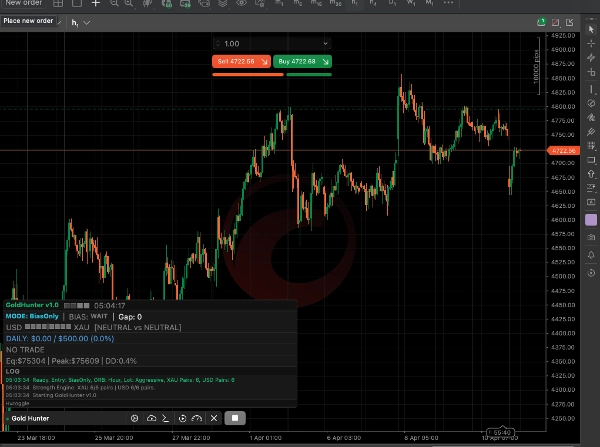The height and width of the screenshot is (447, 600).
Task: Stop the Gold Hunter cBot with the square button
Action: click(235, 418)
